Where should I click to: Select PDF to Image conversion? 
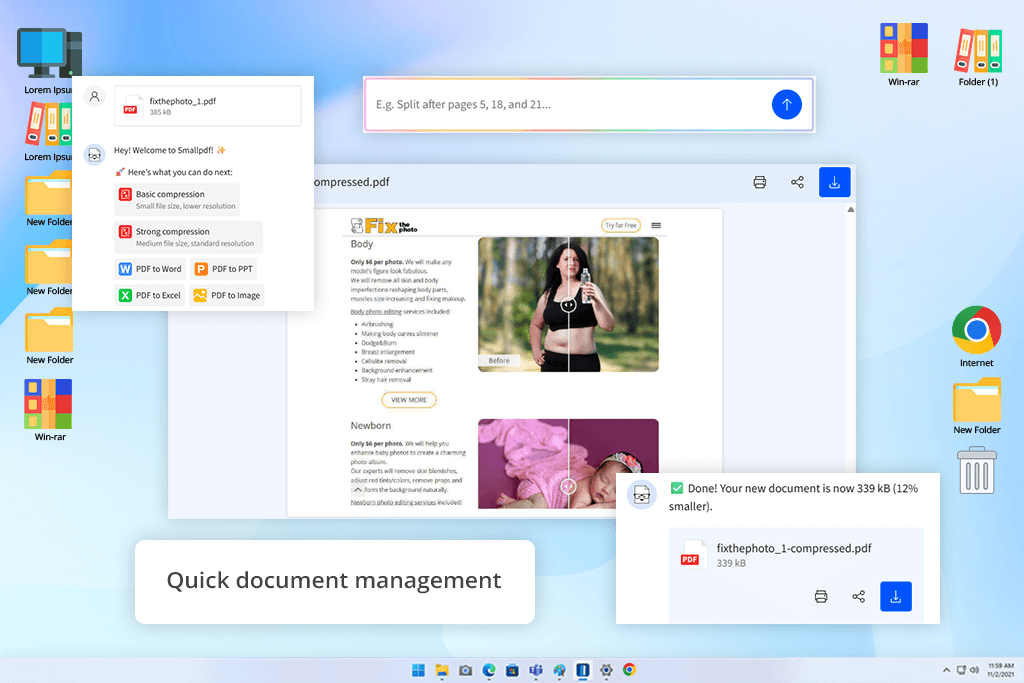point(227,295)
